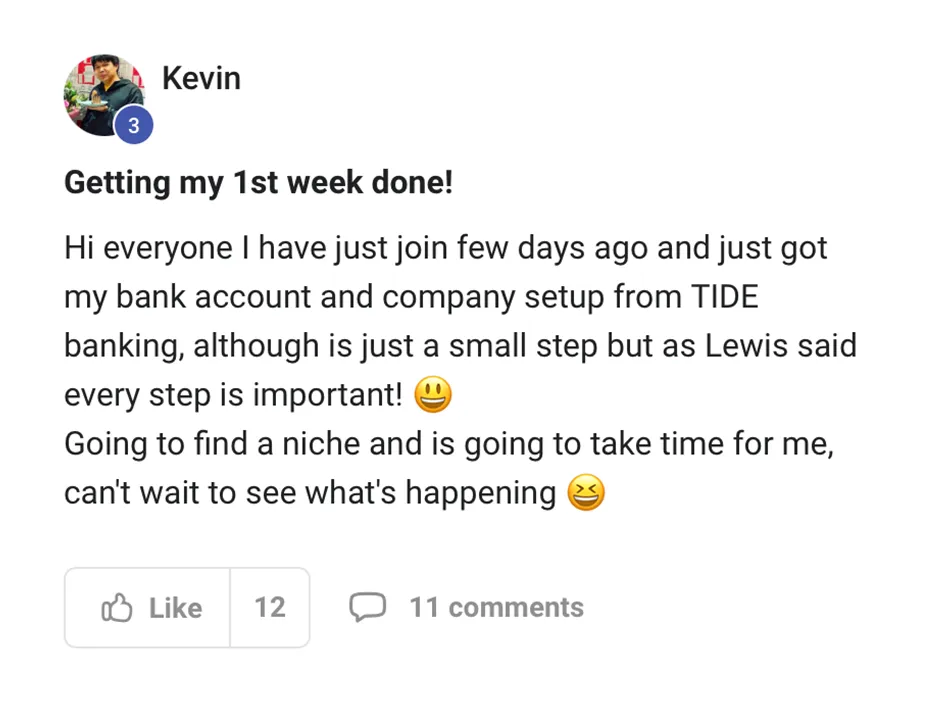The height and width of the screenshot is (720, 925).
Task: View the 11 comments
Action: pyautogui.click(x=496, y=607)
